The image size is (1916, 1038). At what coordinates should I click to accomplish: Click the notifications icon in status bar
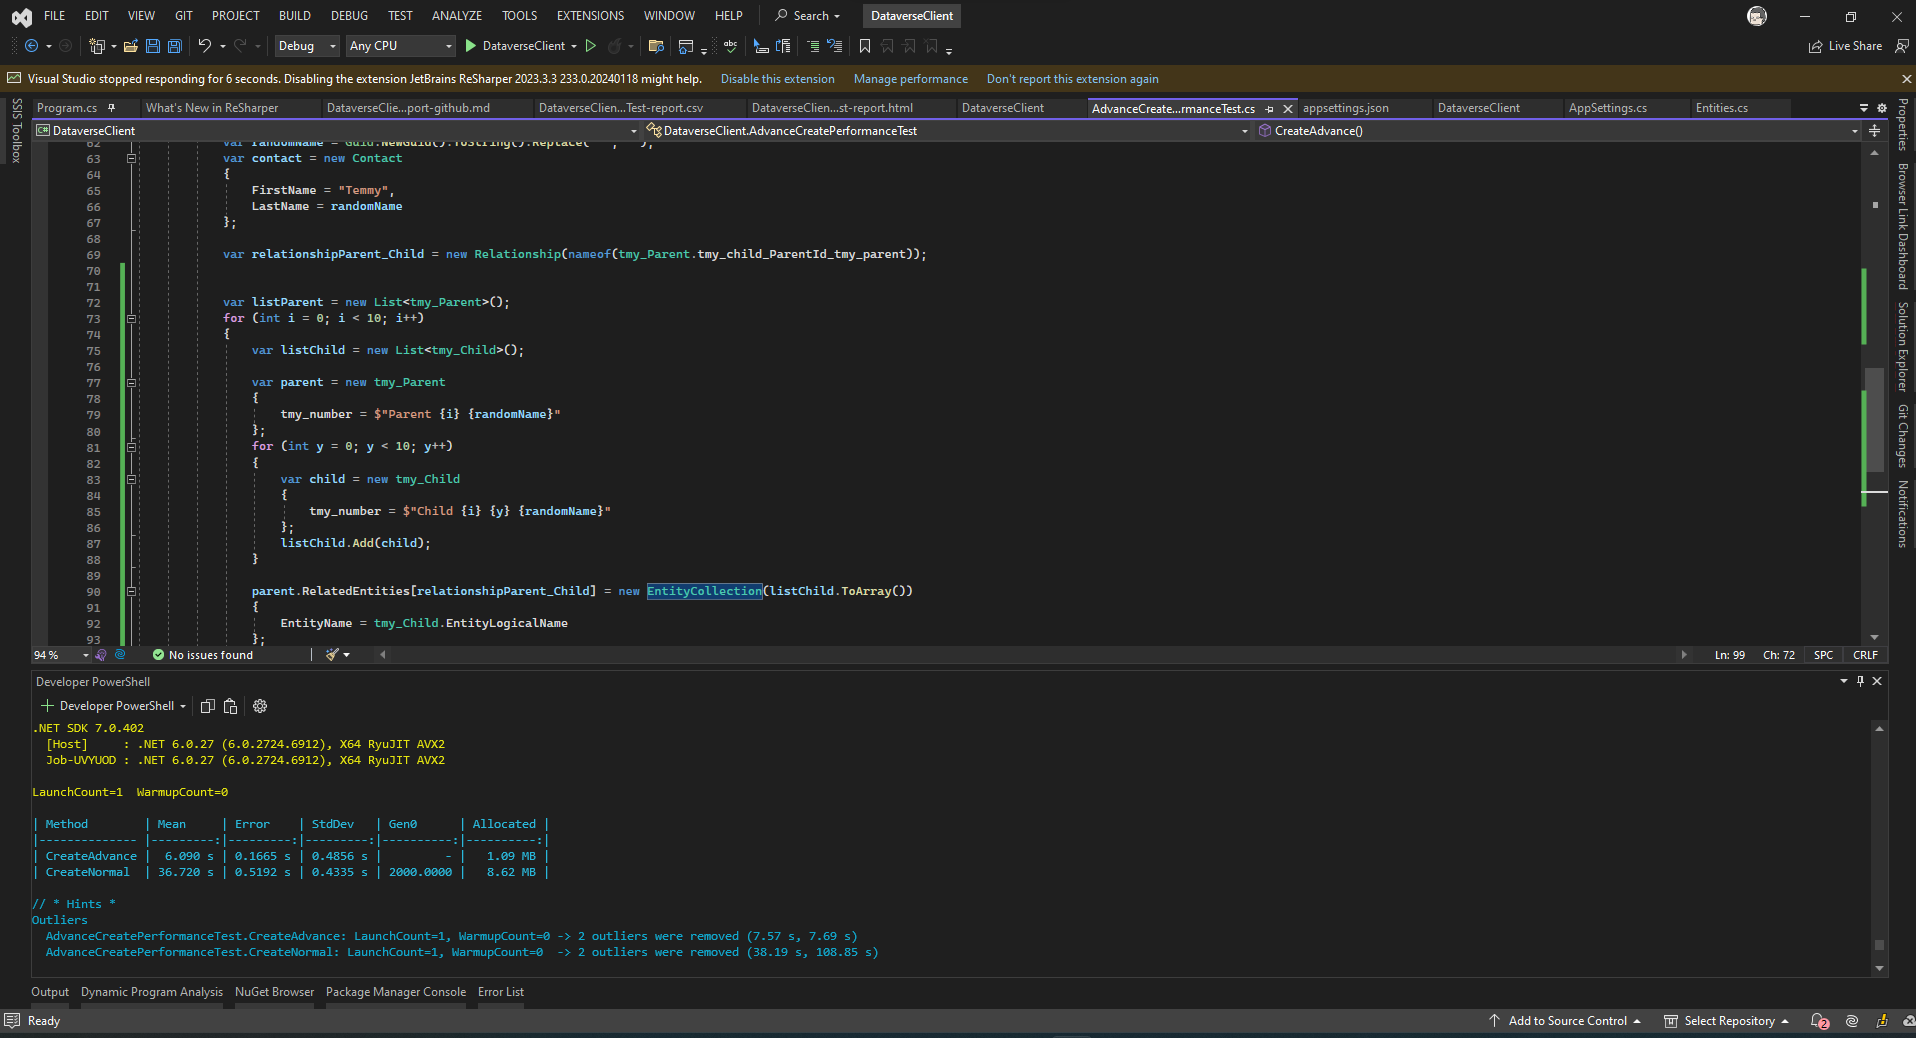(x=1819, y=1021)
